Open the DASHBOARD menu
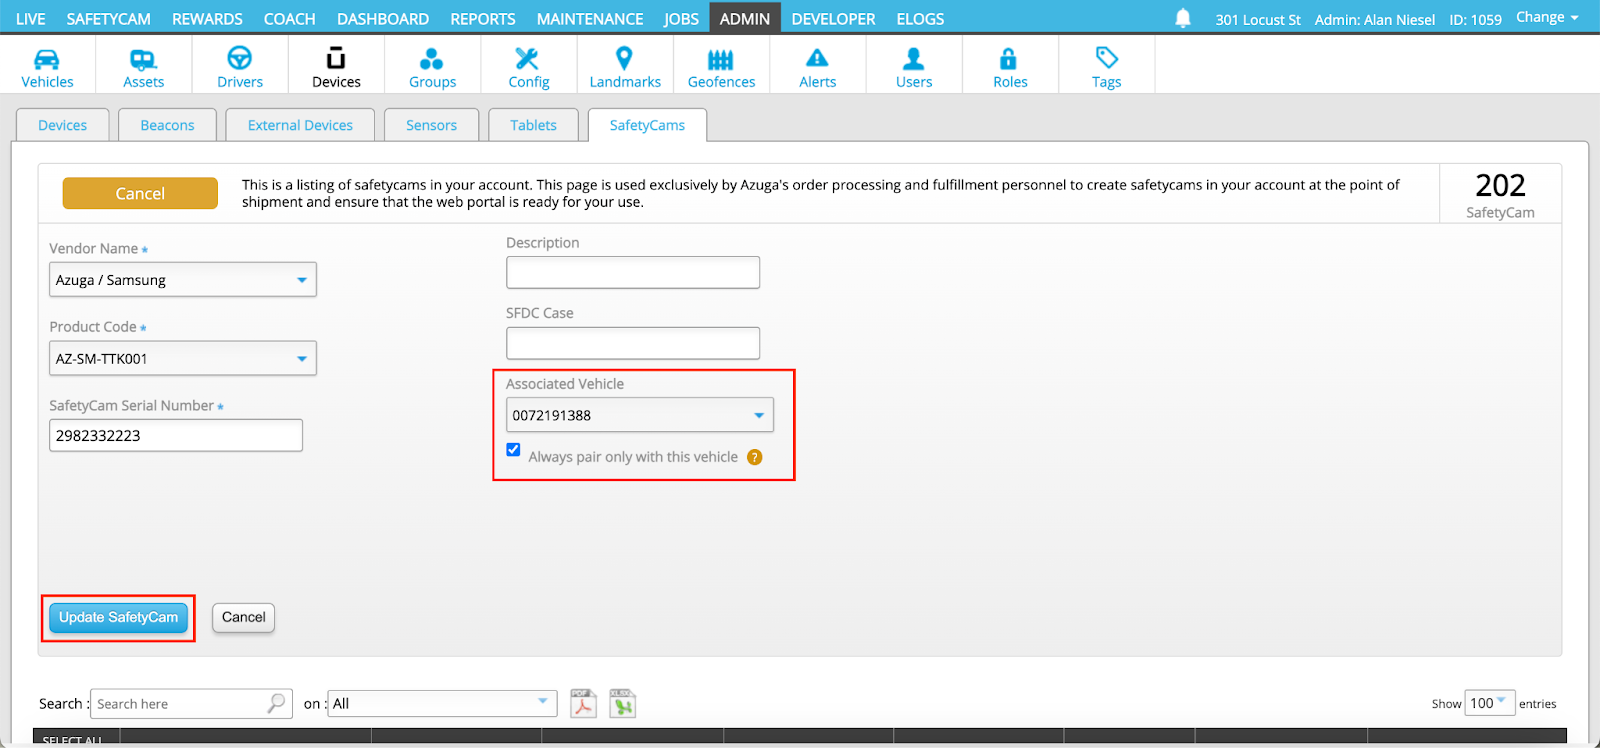This screenshot has height=748, width=1600. (x=383, y=19)
